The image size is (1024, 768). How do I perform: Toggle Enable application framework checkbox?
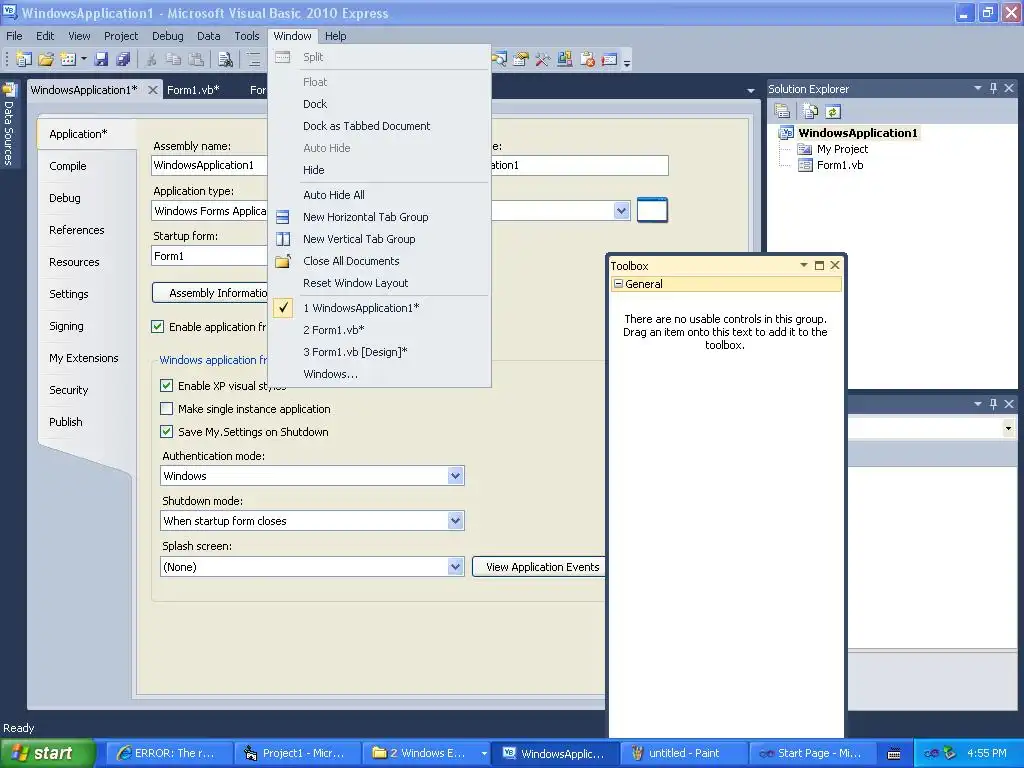coord(157,327)
